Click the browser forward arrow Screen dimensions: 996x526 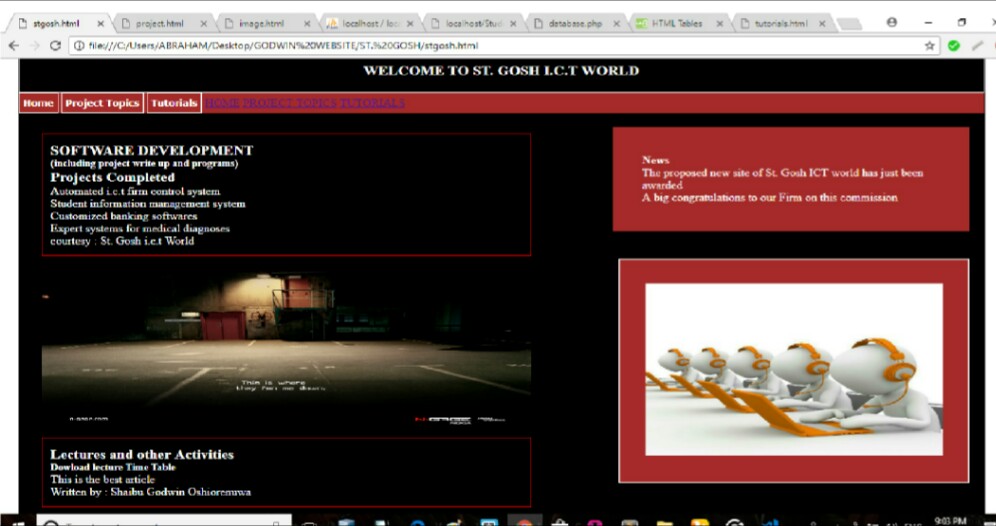tap(34, 46)
